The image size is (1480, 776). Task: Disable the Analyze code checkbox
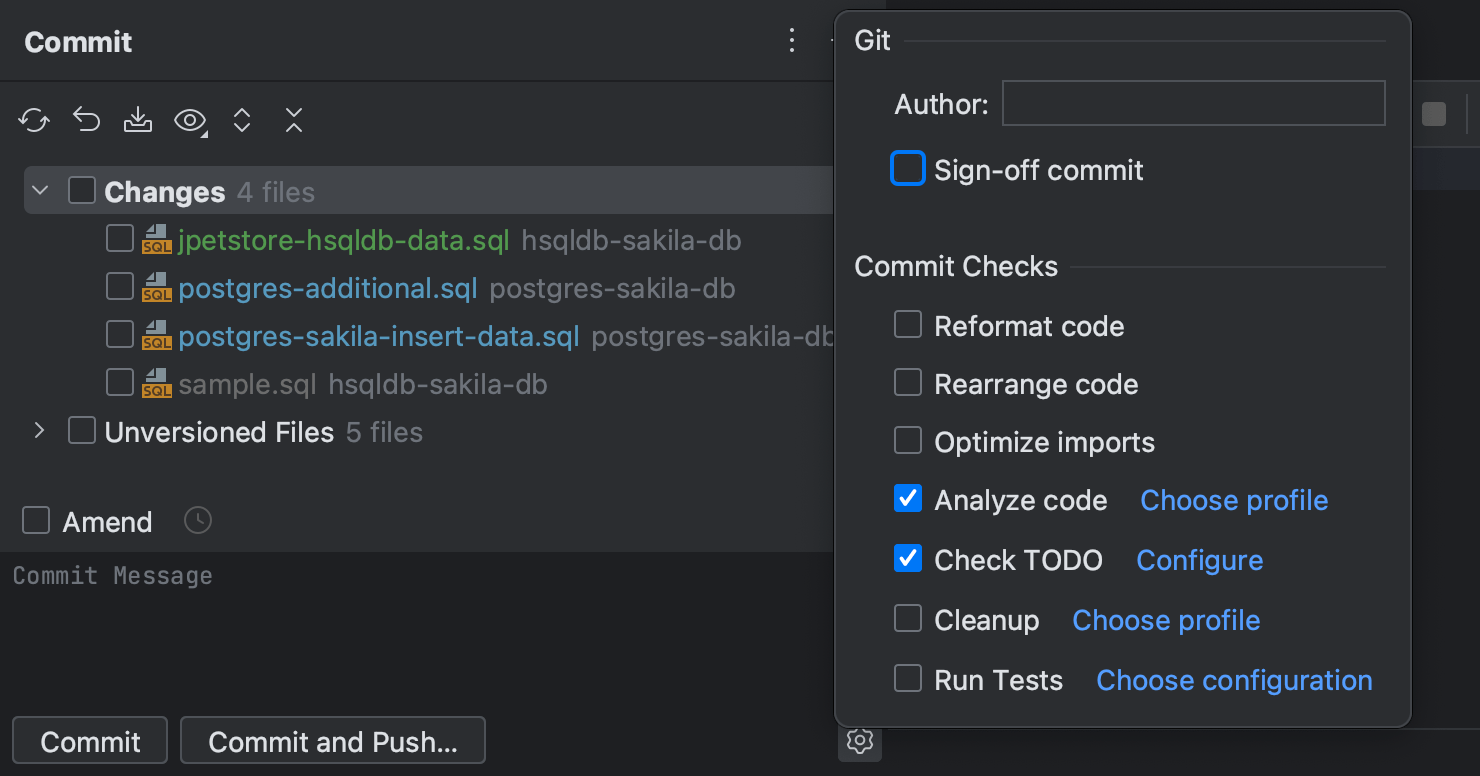coord(908,499)
